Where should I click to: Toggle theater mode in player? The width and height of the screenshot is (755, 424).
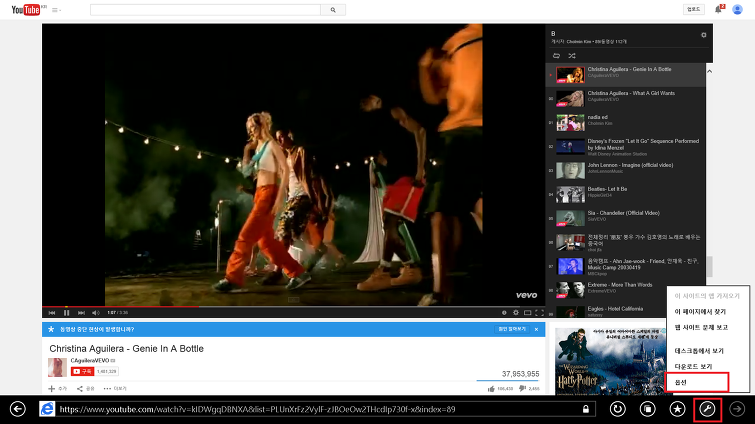pos(528,313)
